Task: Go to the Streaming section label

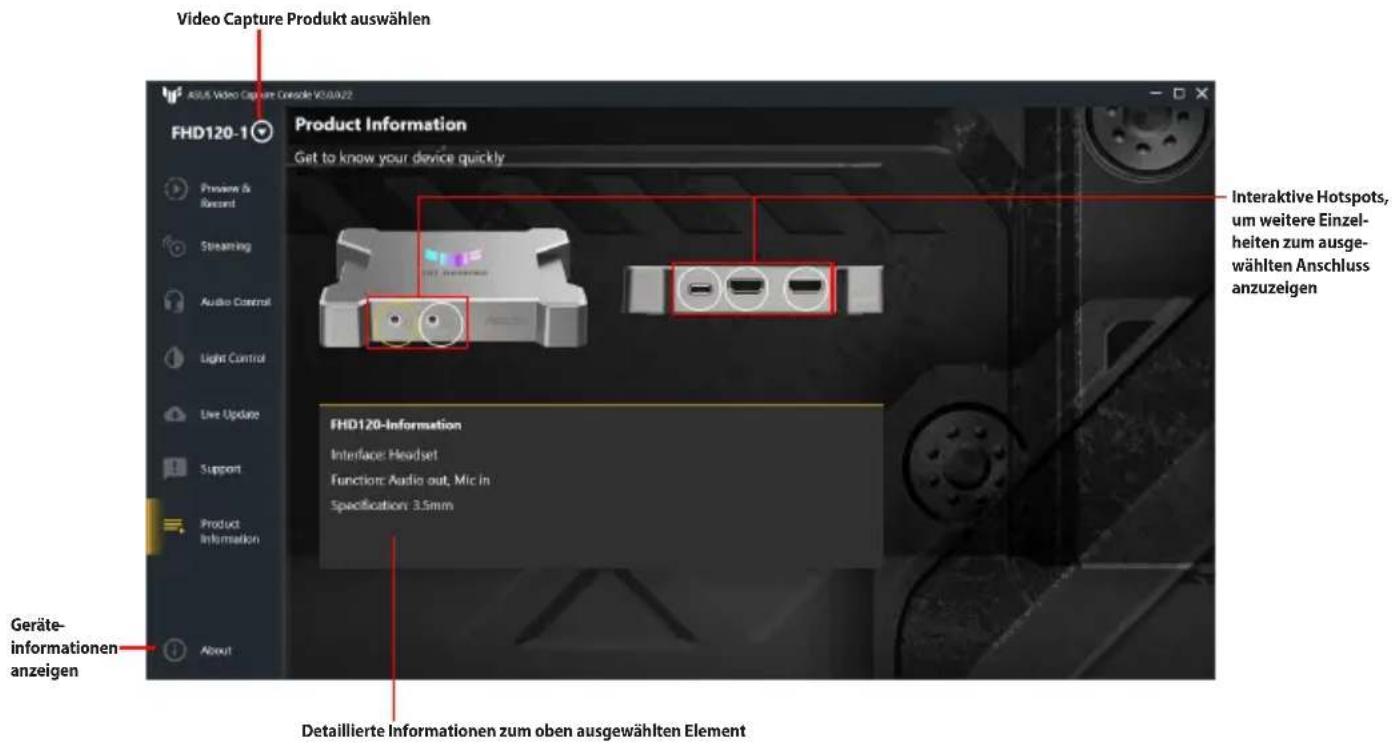Action: (x=225, y=245)
